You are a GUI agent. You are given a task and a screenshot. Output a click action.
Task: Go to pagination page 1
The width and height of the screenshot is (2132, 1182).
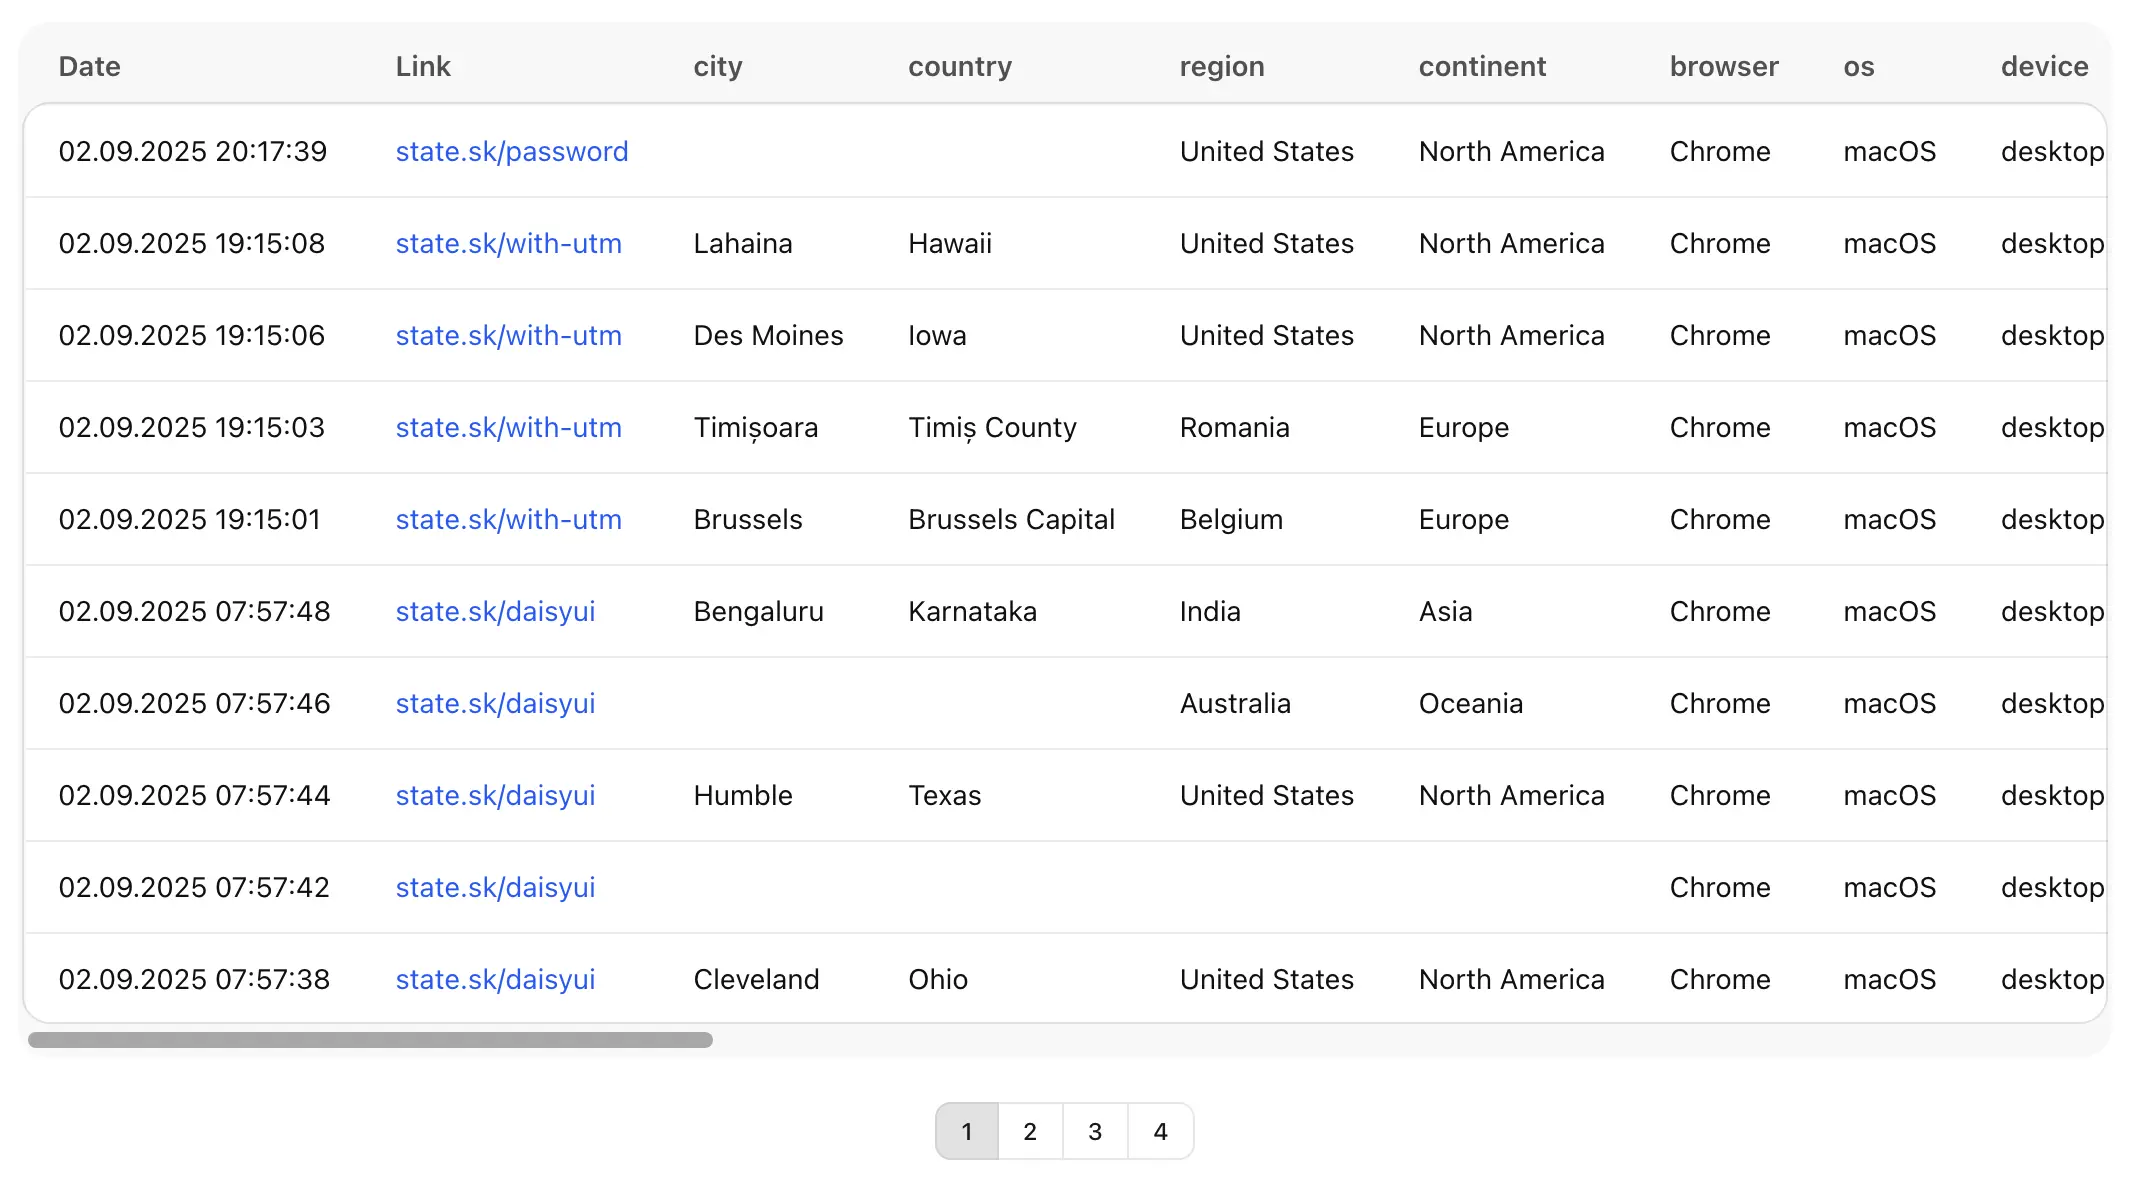[967, 1131]
